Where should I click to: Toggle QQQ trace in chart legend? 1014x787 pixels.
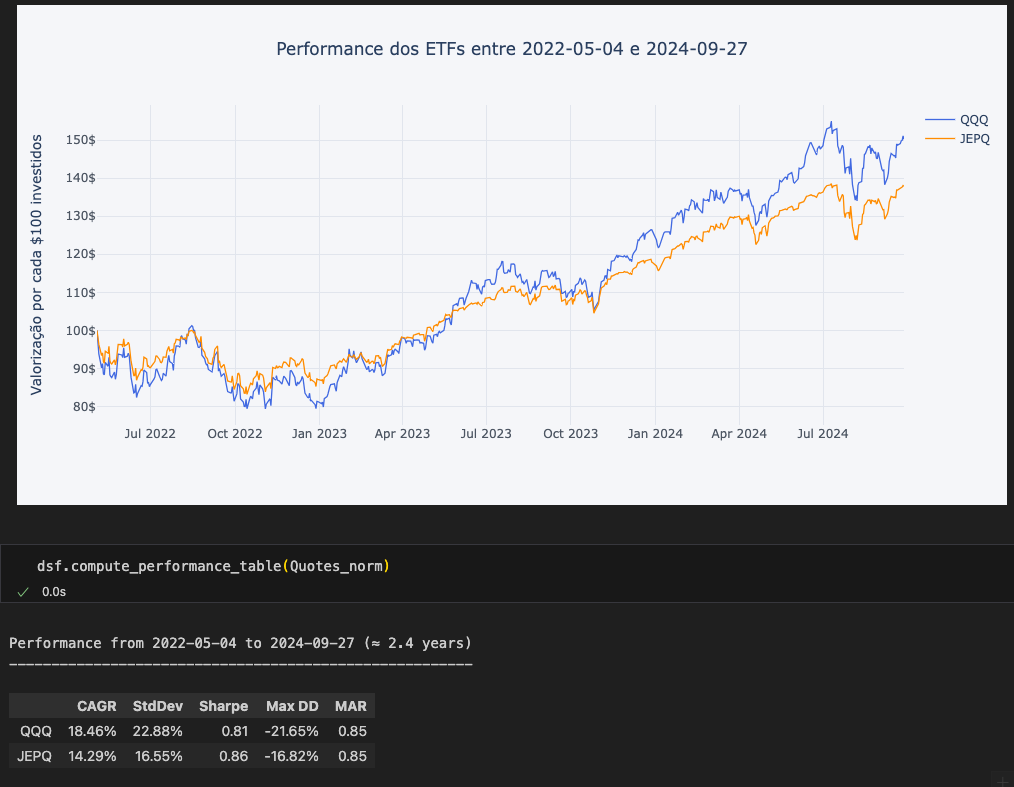click(973, 120)
